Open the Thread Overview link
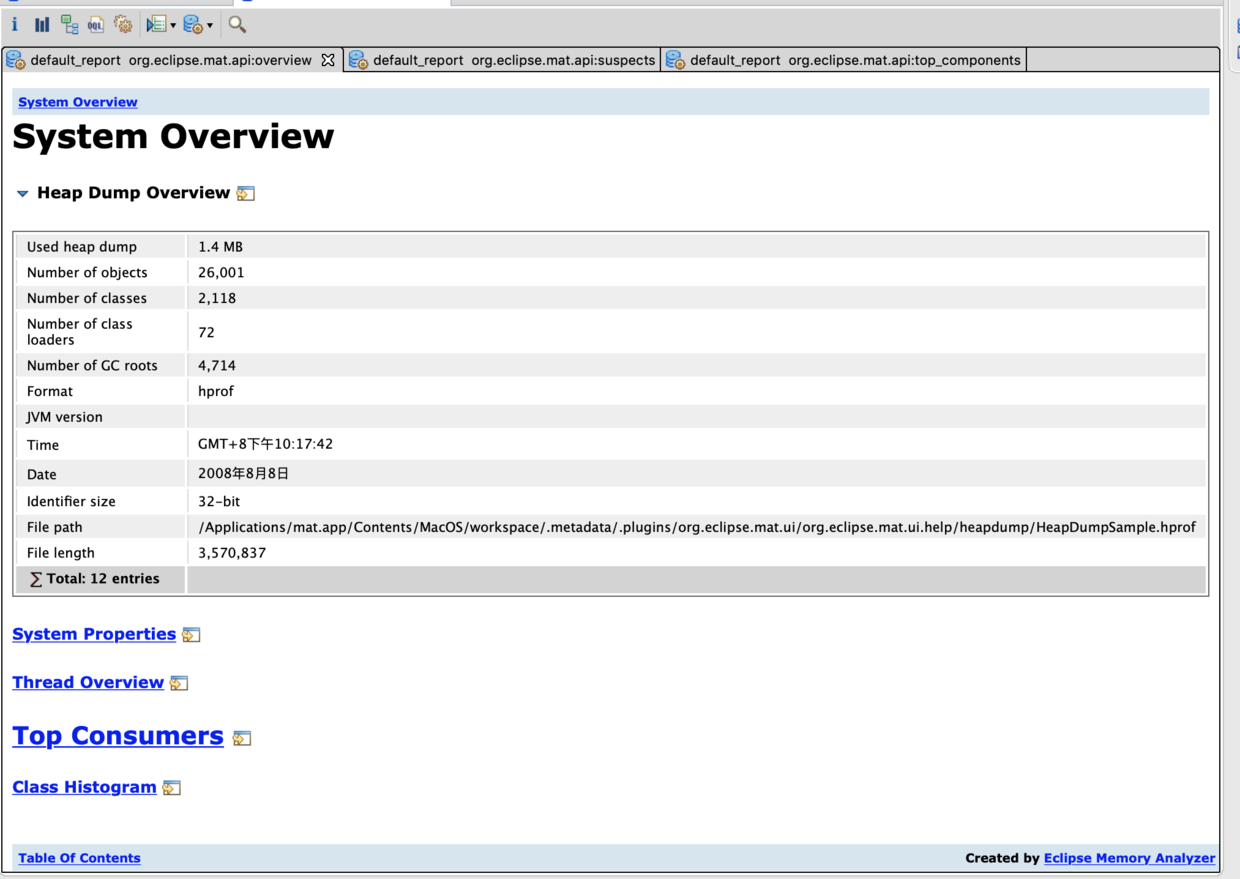 point(88,682)
